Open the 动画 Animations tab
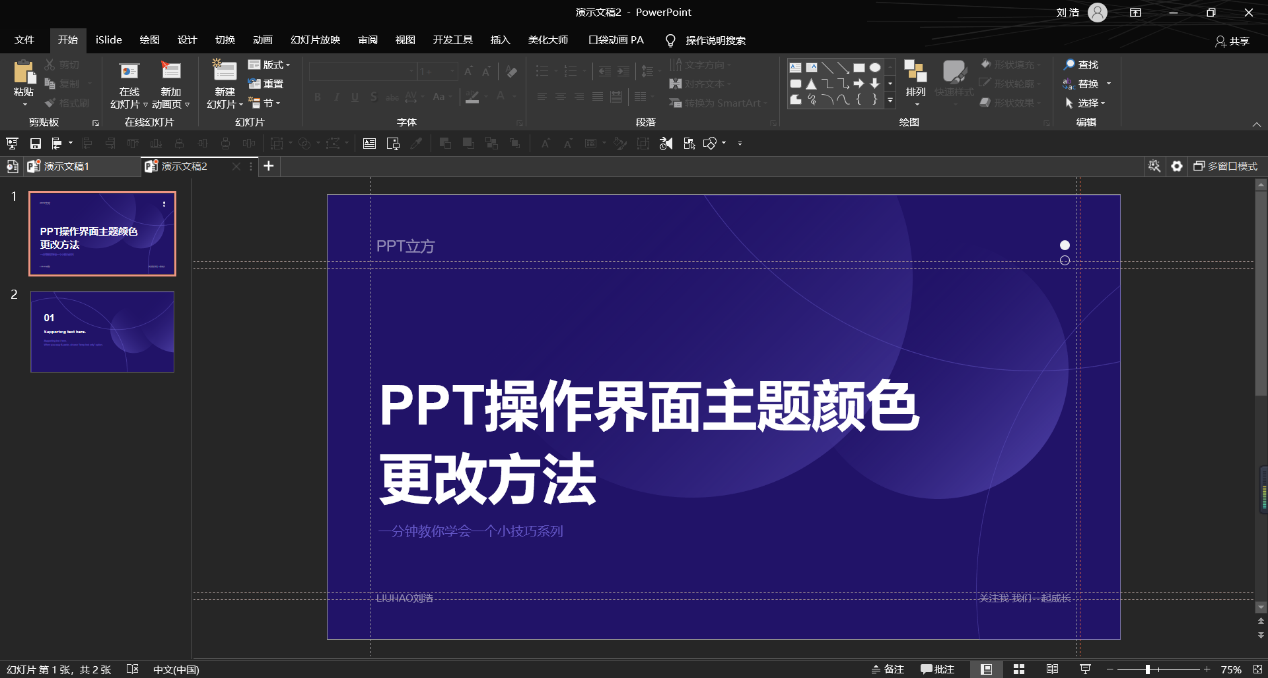 [x=263, y=40]
